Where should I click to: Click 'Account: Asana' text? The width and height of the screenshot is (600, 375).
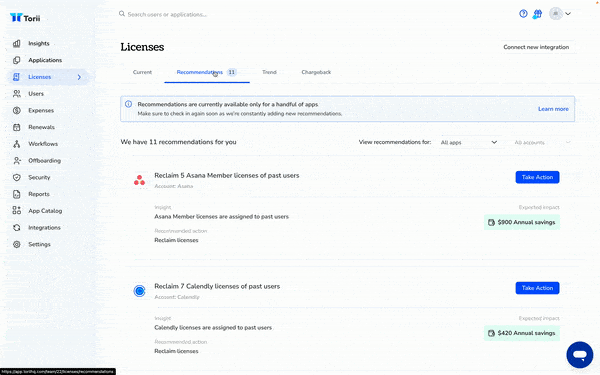click(173, 186)
